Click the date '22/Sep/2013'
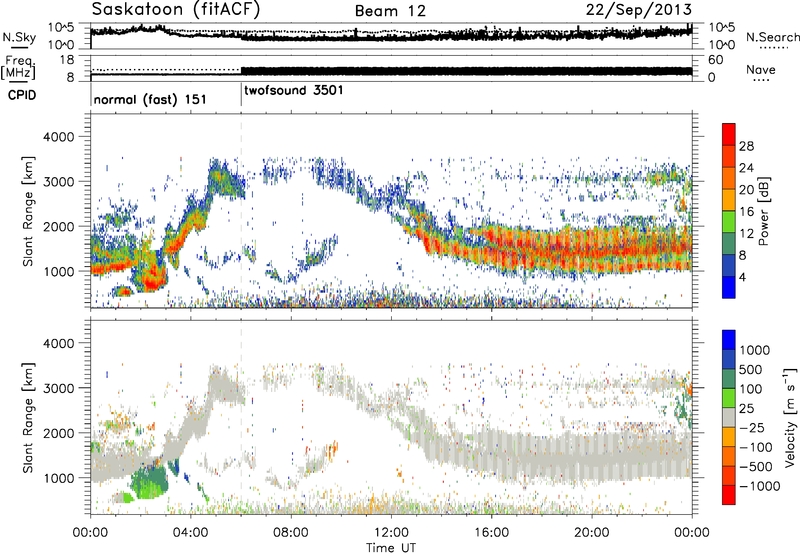800x554 pixels. pyautogui.click(x=639, y=9)
